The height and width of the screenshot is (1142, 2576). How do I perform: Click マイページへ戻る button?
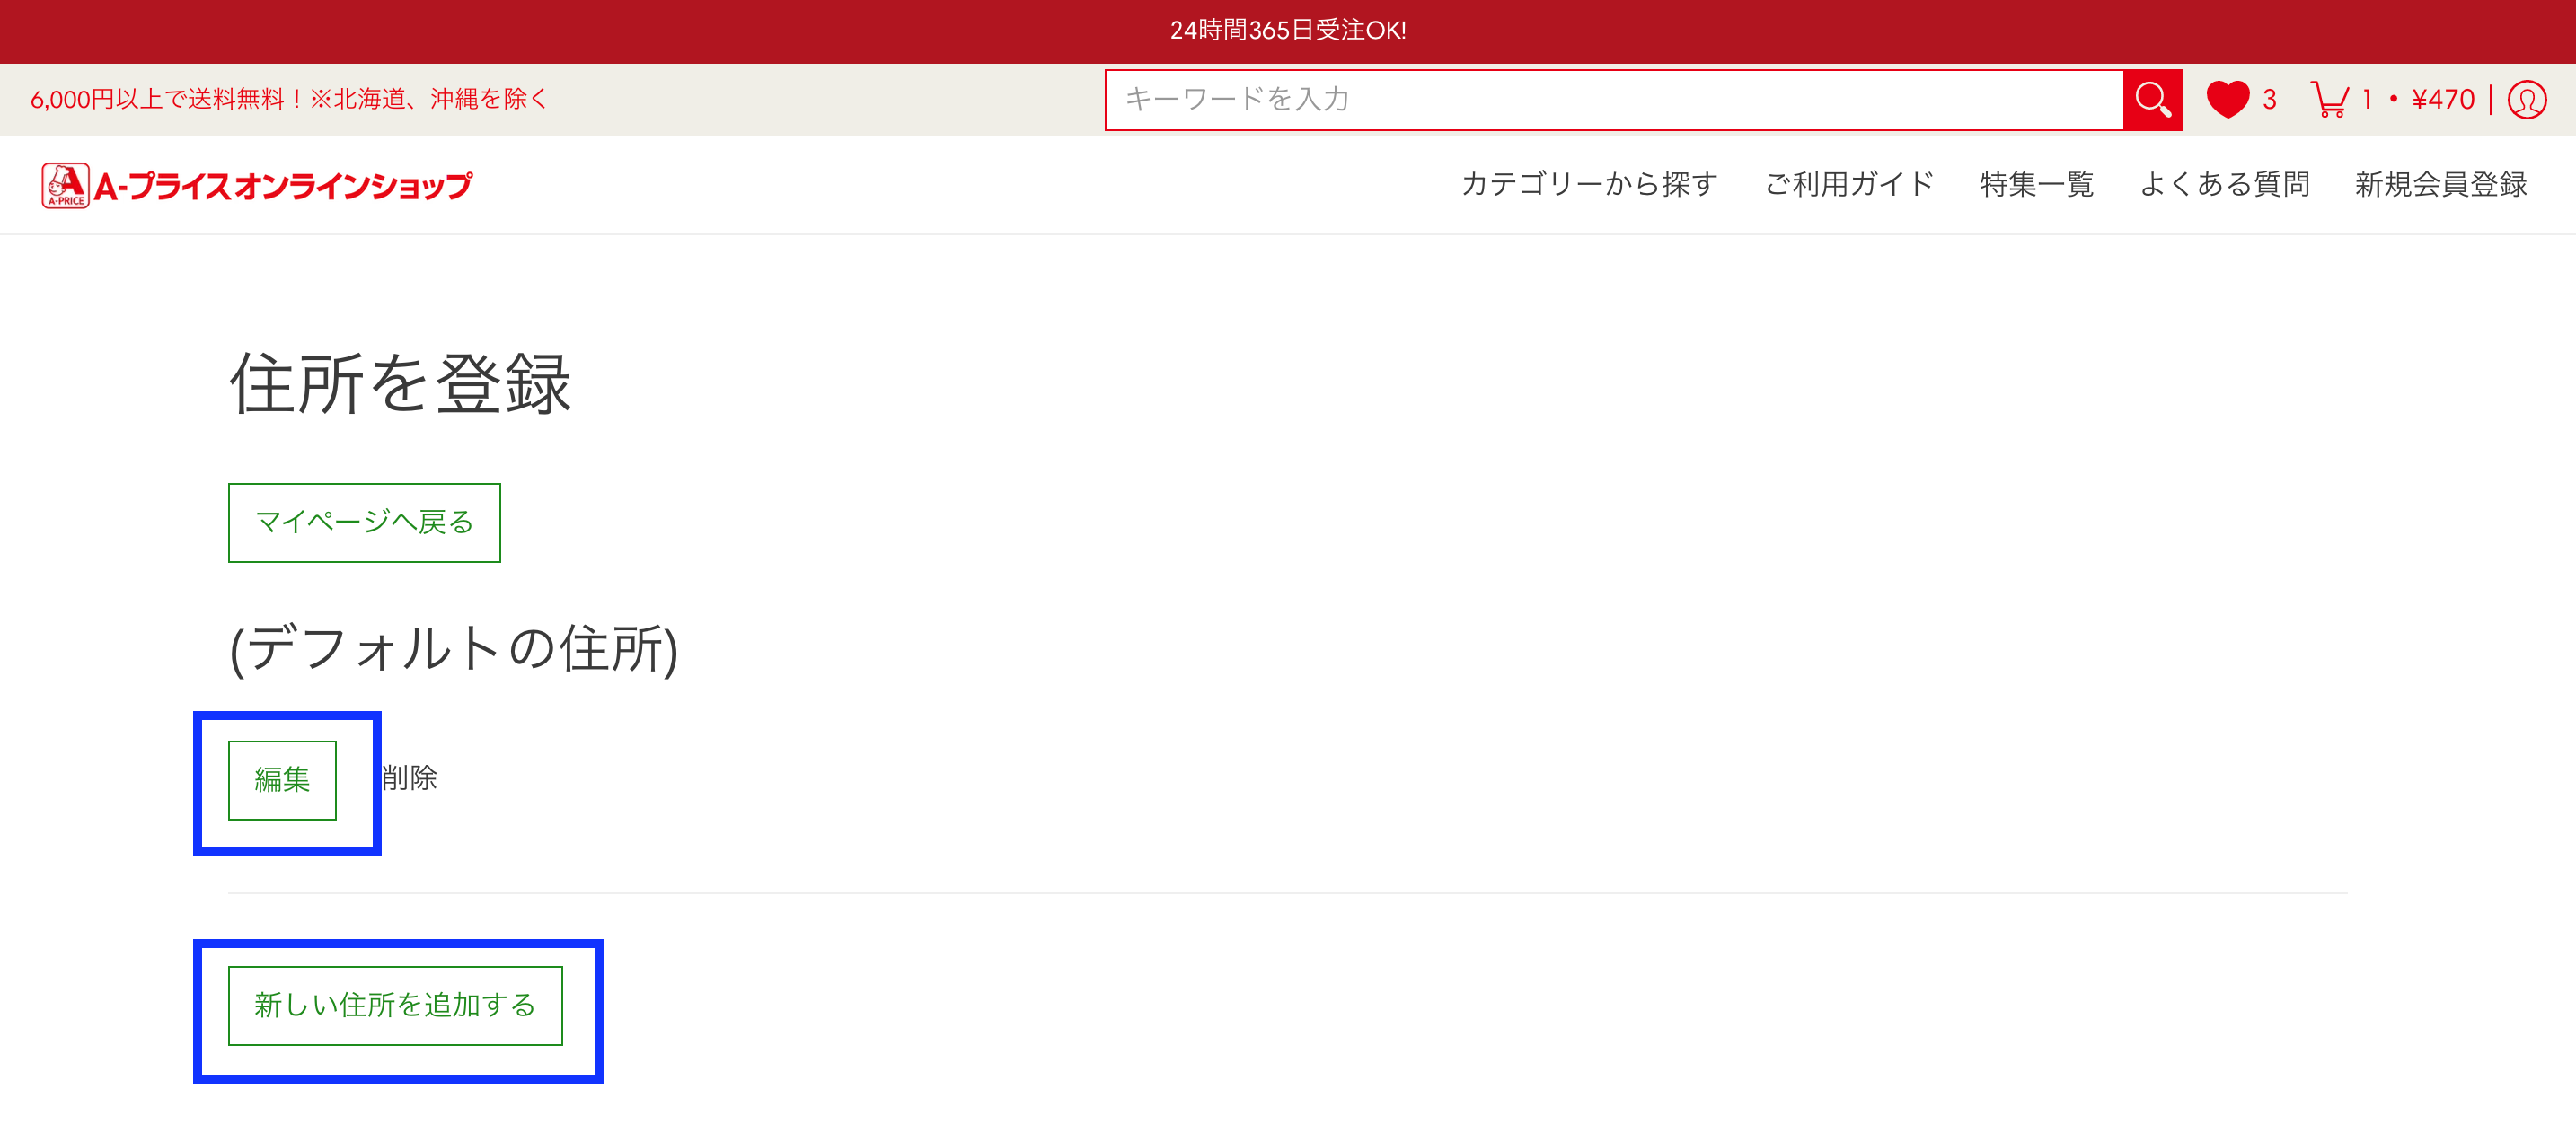[364, 523]
